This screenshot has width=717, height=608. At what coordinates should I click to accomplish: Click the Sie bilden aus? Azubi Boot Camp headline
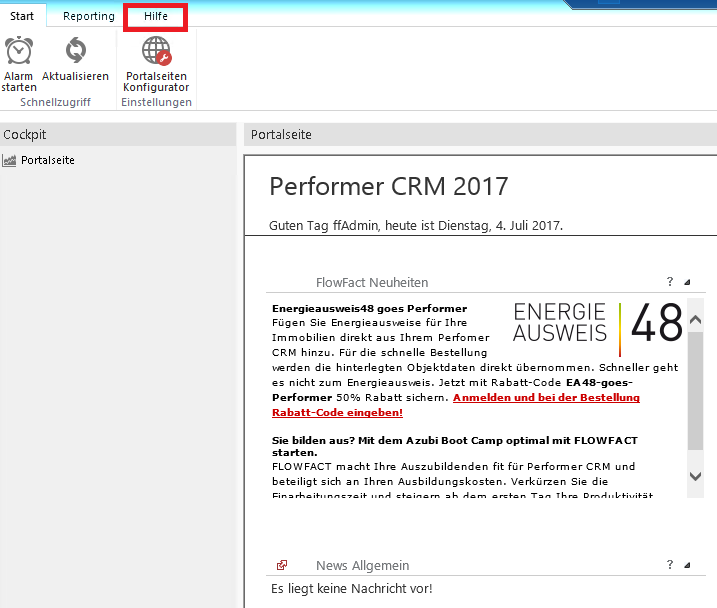click(x=455, y=446)
